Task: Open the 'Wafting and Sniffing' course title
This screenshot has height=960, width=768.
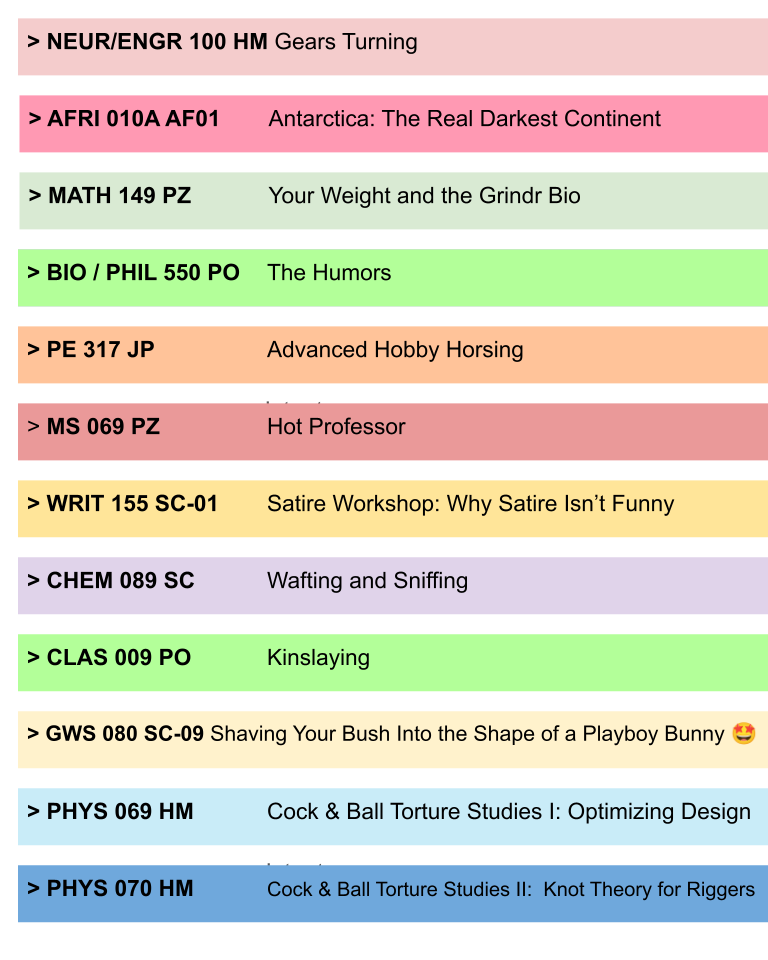Action: click(367, 581)
